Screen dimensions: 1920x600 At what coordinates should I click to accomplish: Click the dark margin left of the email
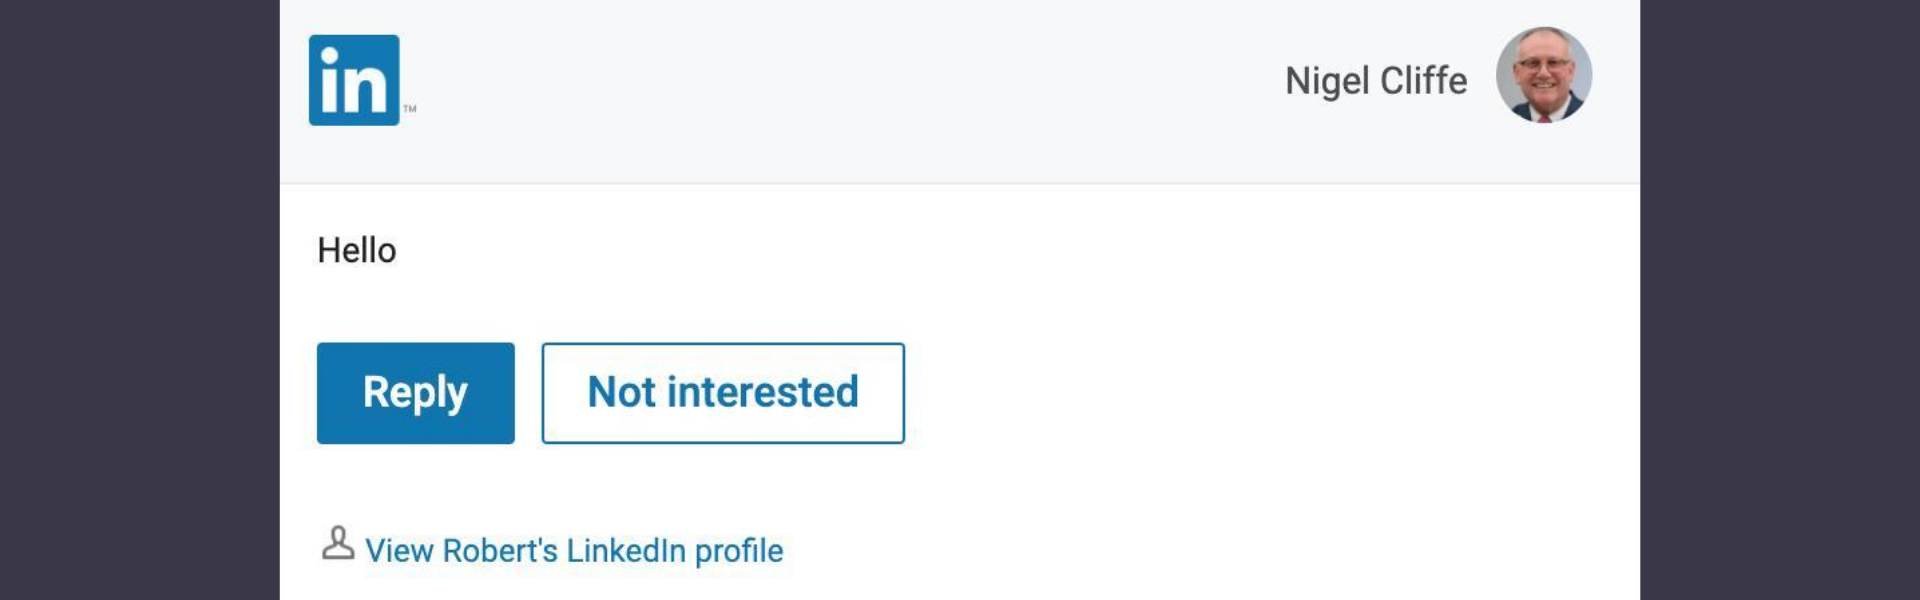140,300
